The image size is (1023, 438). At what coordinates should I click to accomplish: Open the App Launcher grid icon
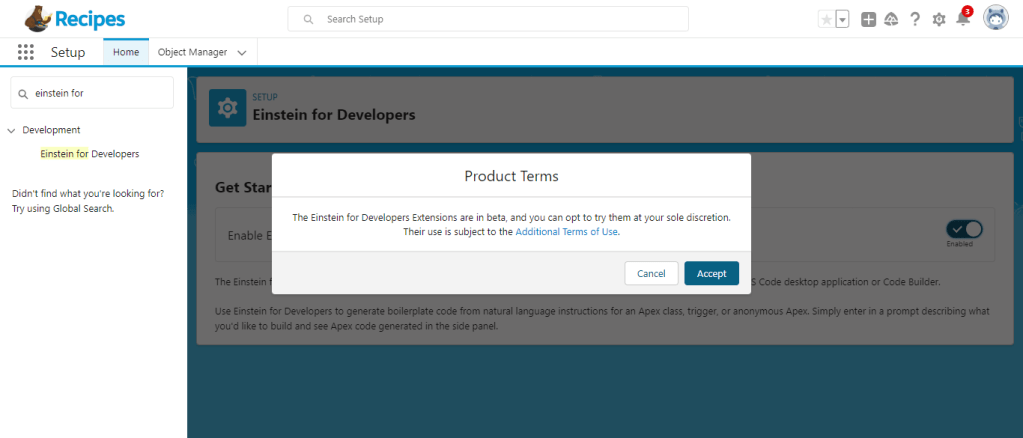point(26,52)
